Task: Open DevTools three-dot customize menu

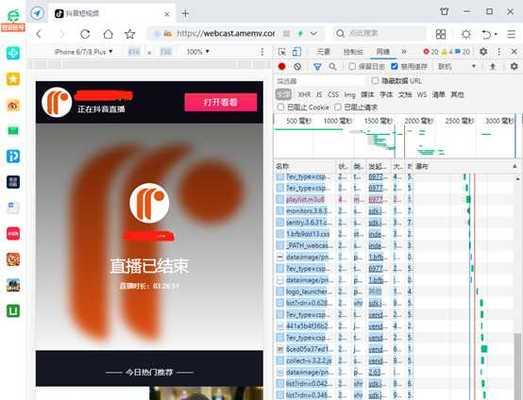Action: click(499, 52)
